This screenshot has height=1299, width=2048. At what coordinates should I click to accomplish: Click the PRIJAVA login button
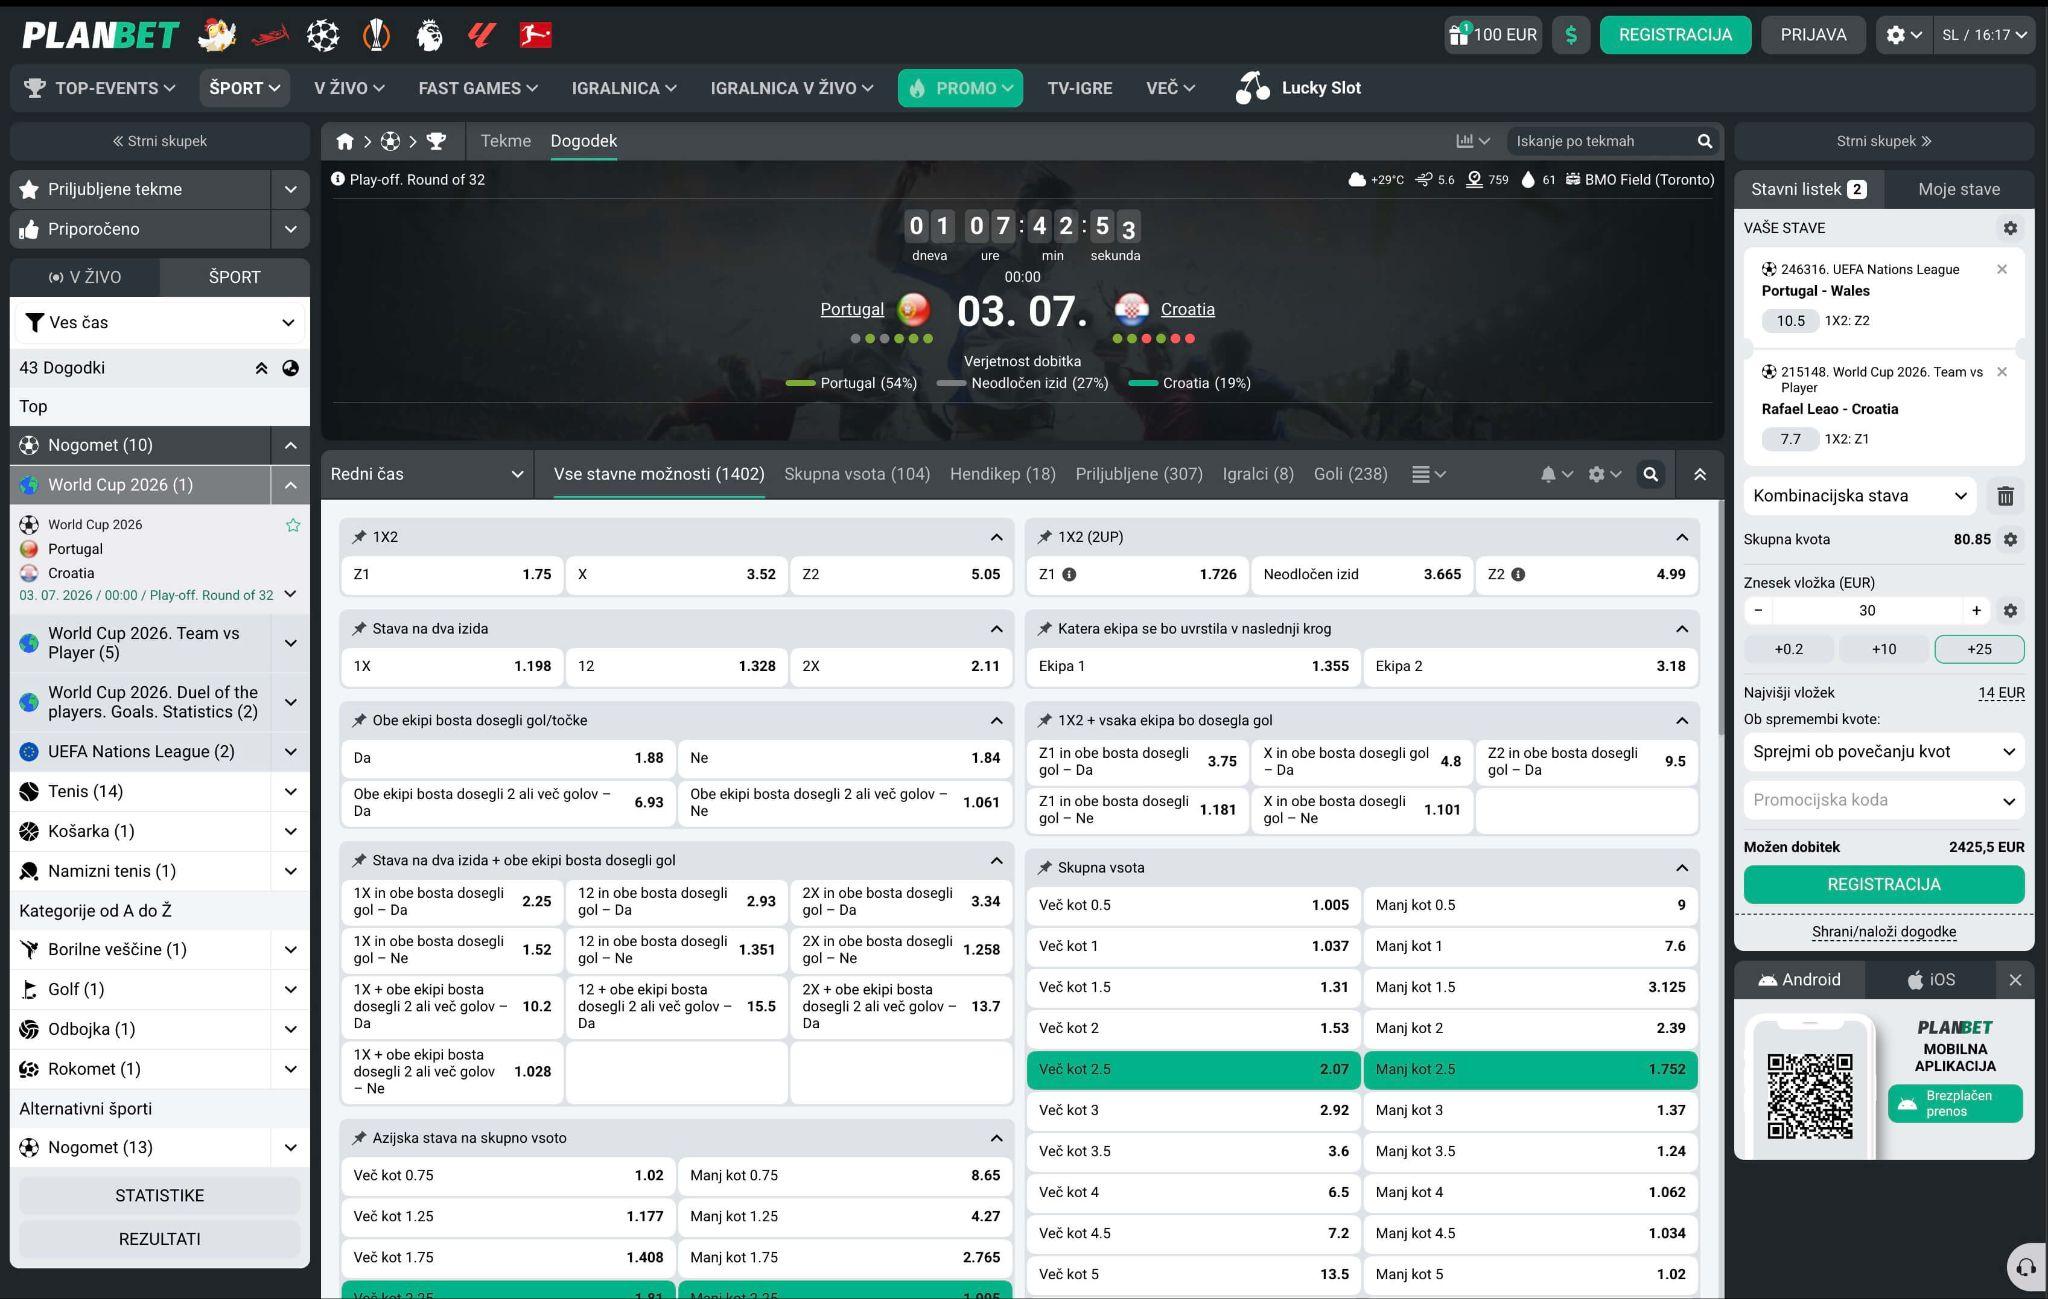(1813, 35)
